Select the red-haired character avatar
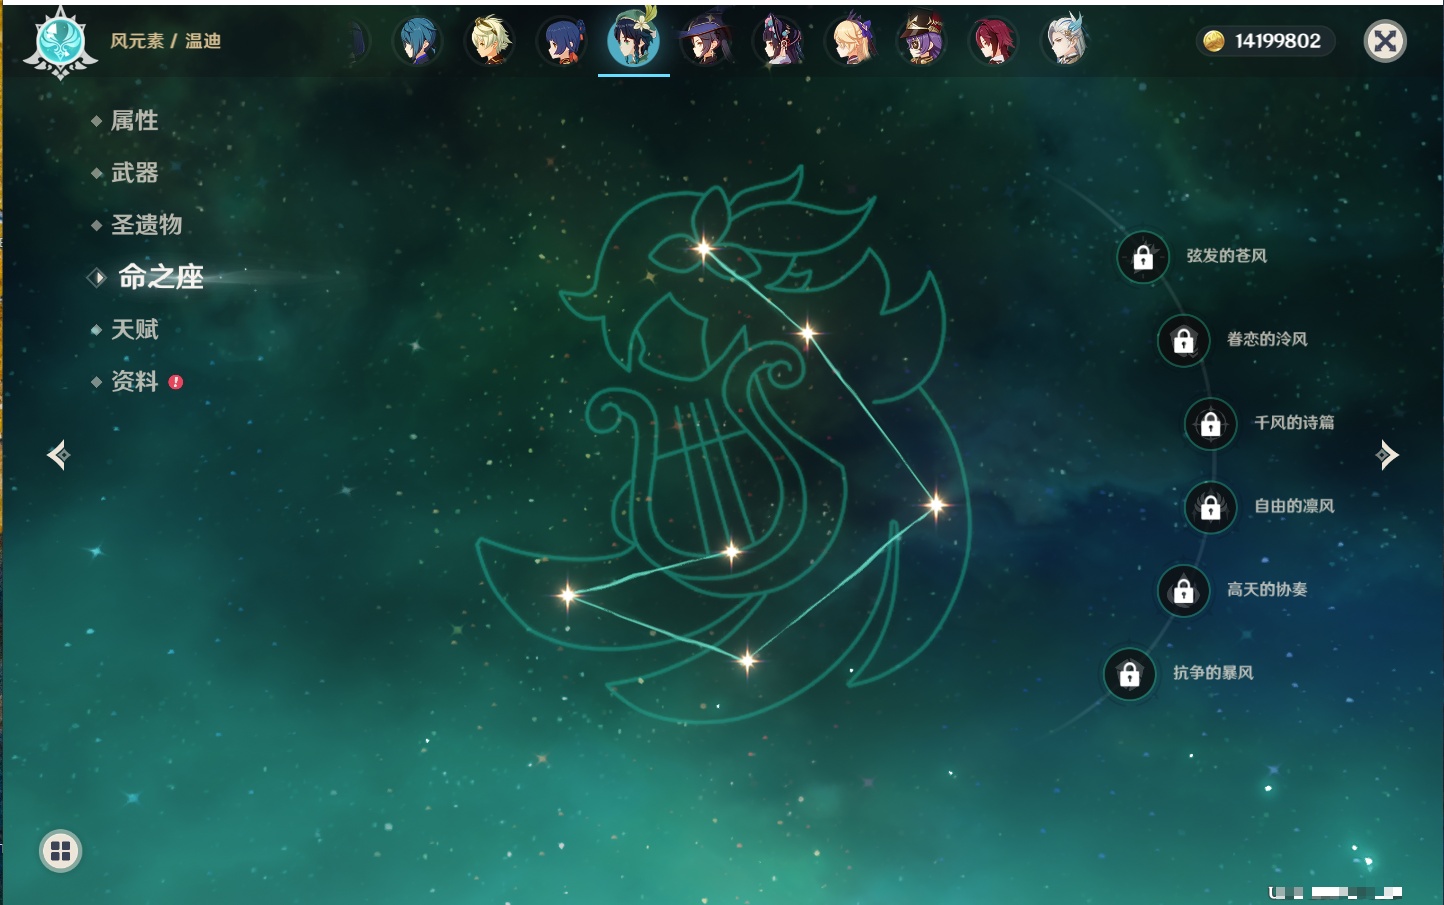Image resolution: width=1444 pixels, height=905 pixels. [x=994, y=41]
